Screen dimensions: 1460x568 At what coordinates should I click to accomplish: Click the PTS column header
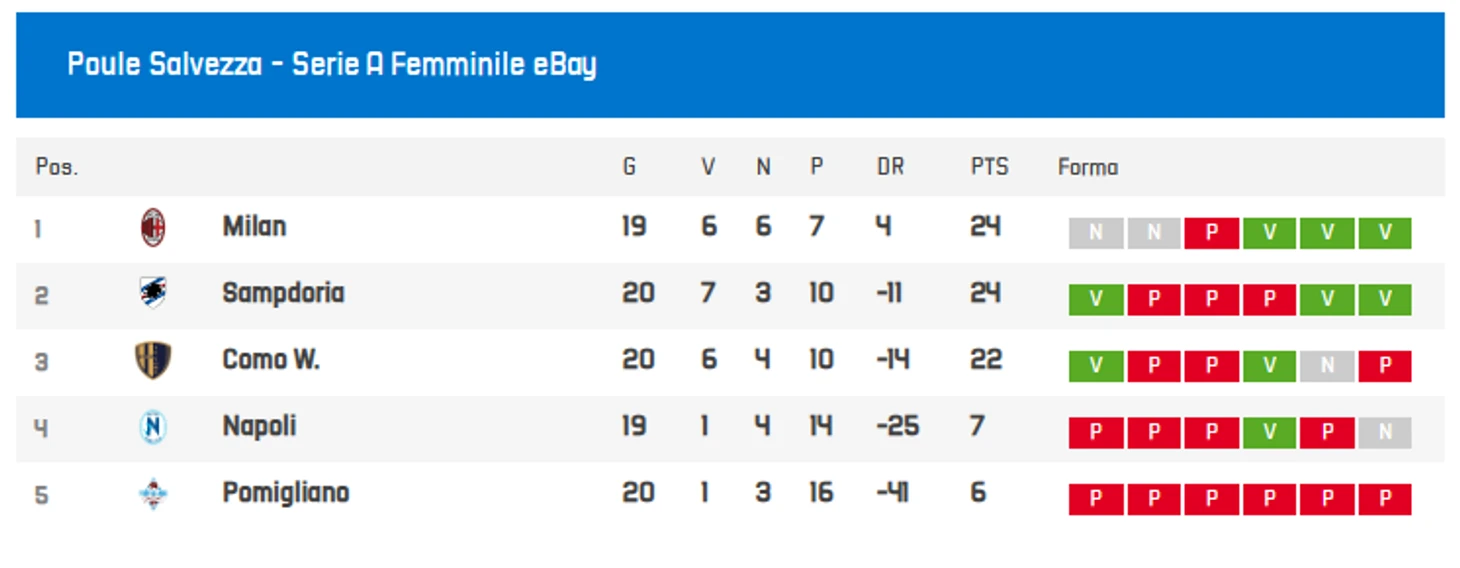point(990,167)
